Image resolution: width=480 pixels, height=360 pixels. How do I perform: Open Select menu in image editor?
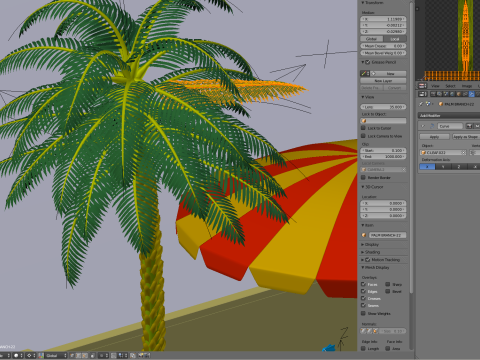click(450, 86)
